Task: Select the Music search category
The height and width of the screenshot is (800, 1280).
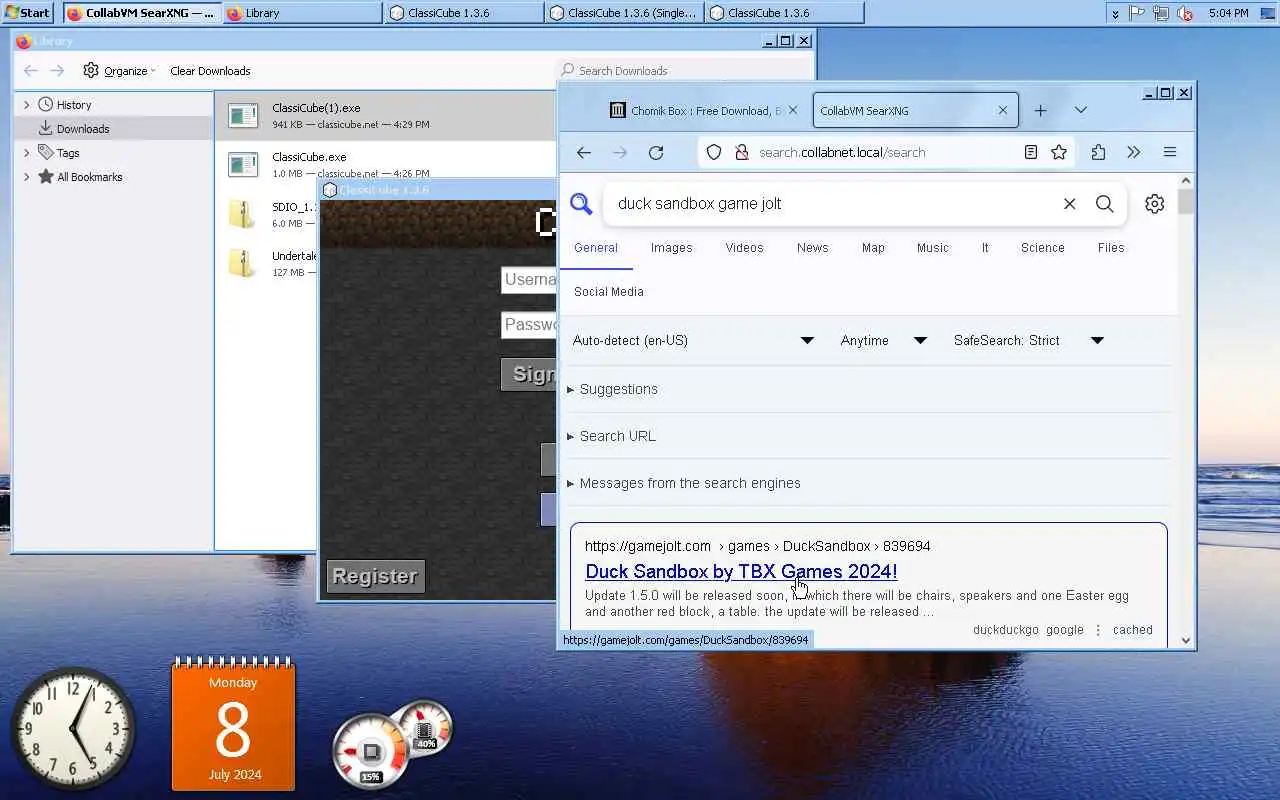Action: [x=932, y=248]
